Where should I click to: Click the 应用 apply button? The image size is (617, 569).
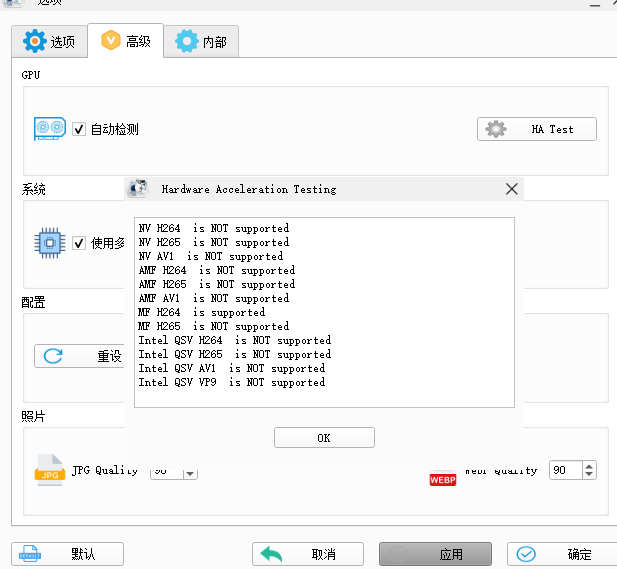click(435, 554)
